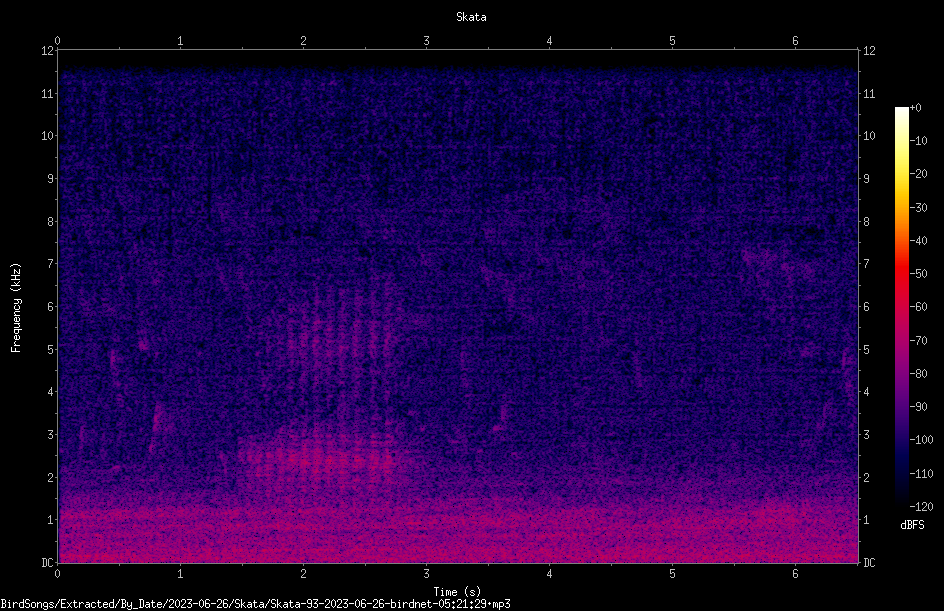Click the "dBFS" label under the color scale
944x611 pixels.
click(912, 525)
